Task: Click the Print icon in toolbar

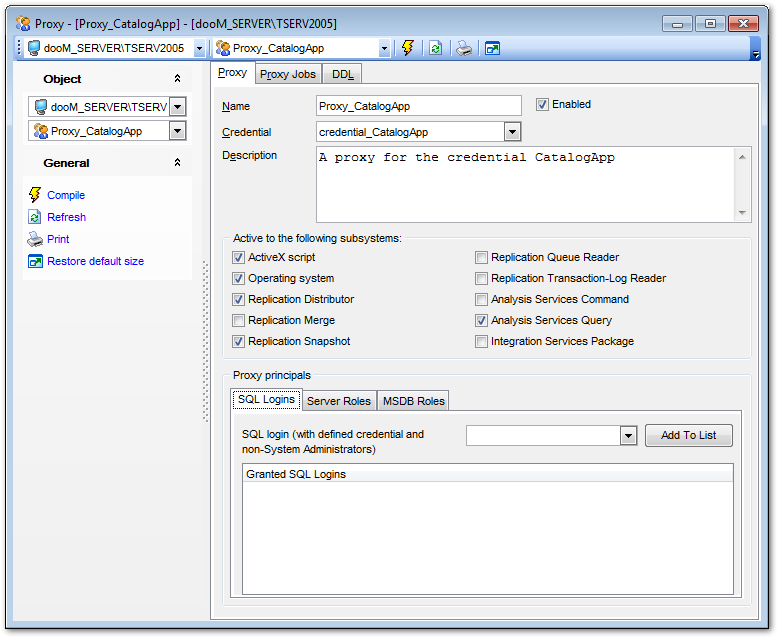Action: (x=464, y=48)
